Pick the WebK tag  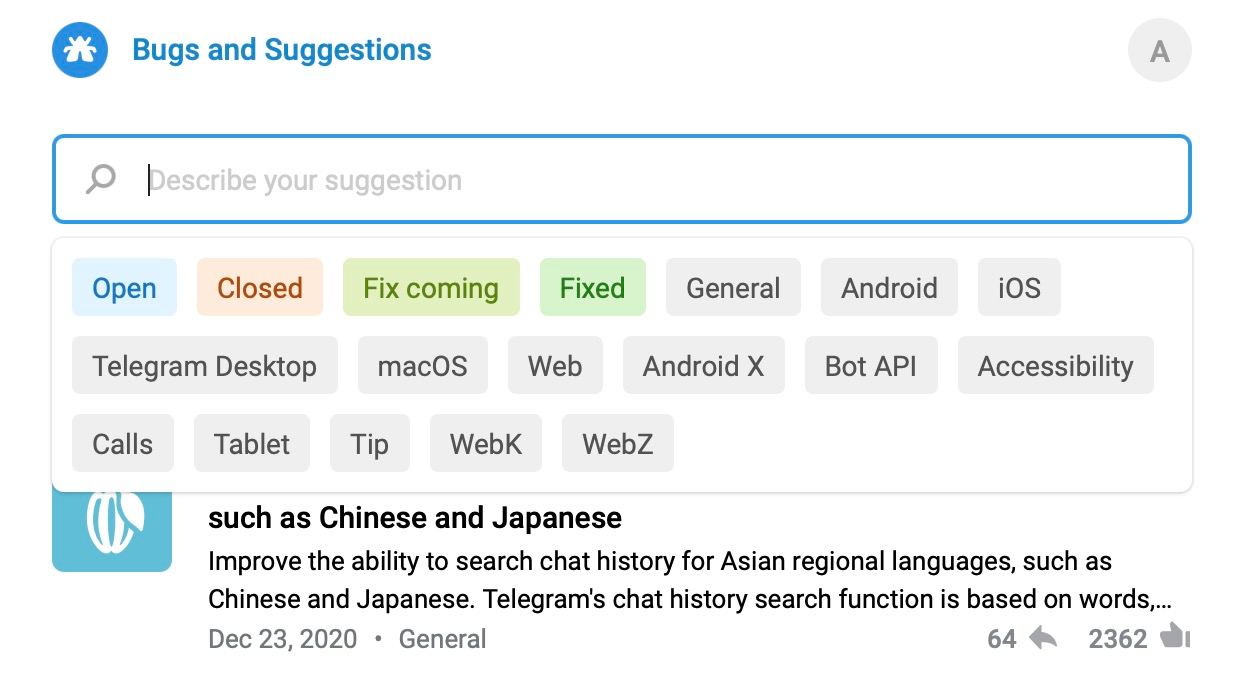click(x=486, y=444)
